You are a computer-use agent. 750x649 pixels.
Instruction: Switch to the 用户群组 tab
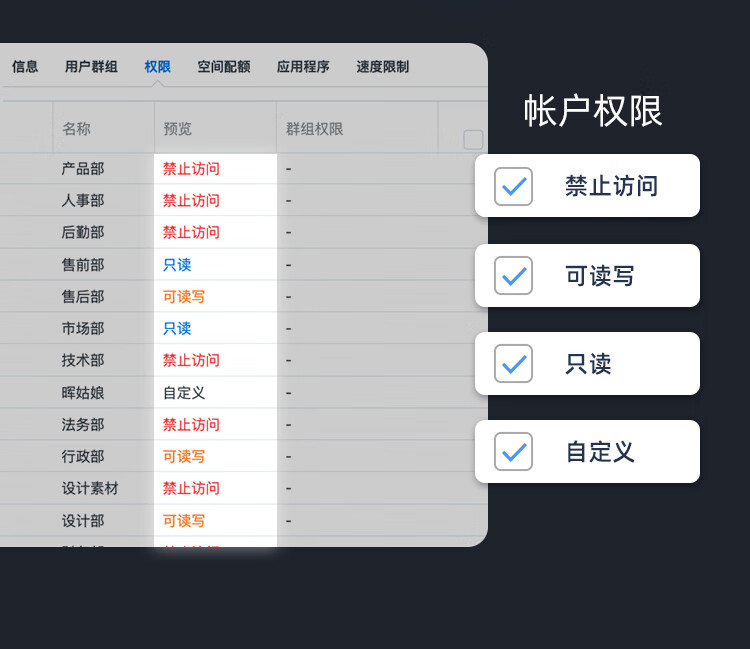(x=91, y=67)
